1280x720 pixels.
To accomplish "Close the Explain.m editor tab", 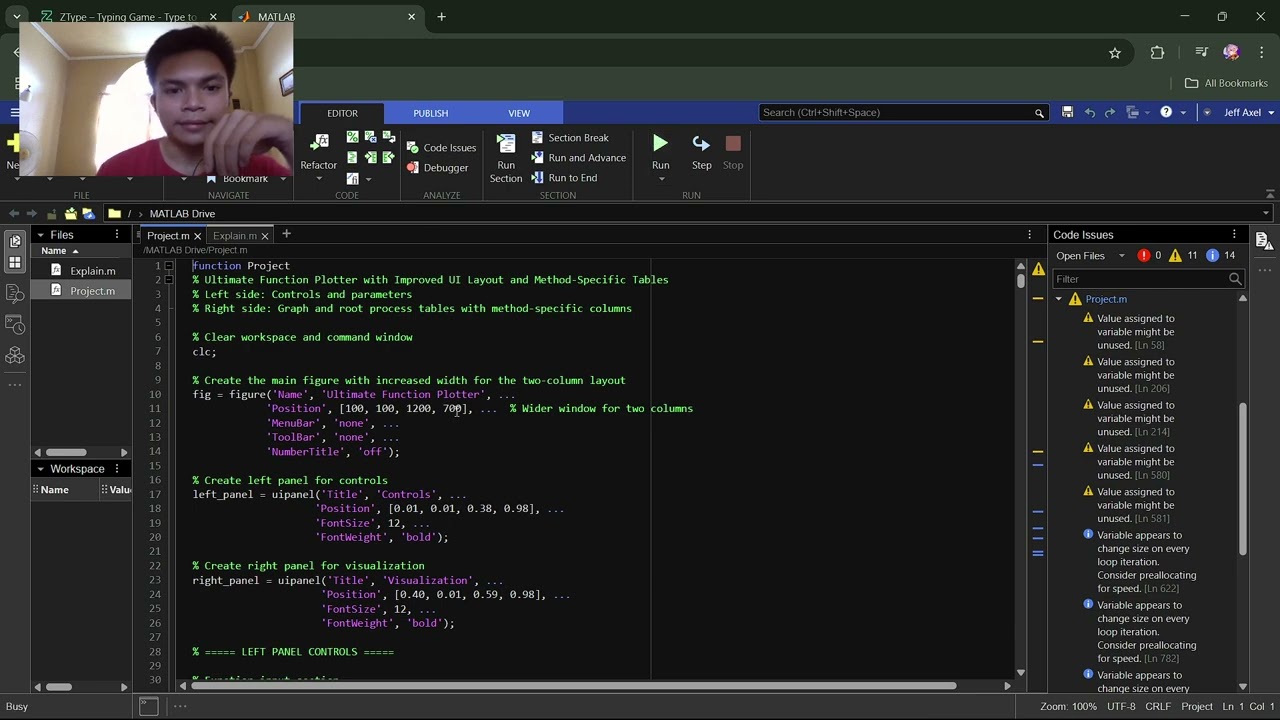I will coord(265,236).
